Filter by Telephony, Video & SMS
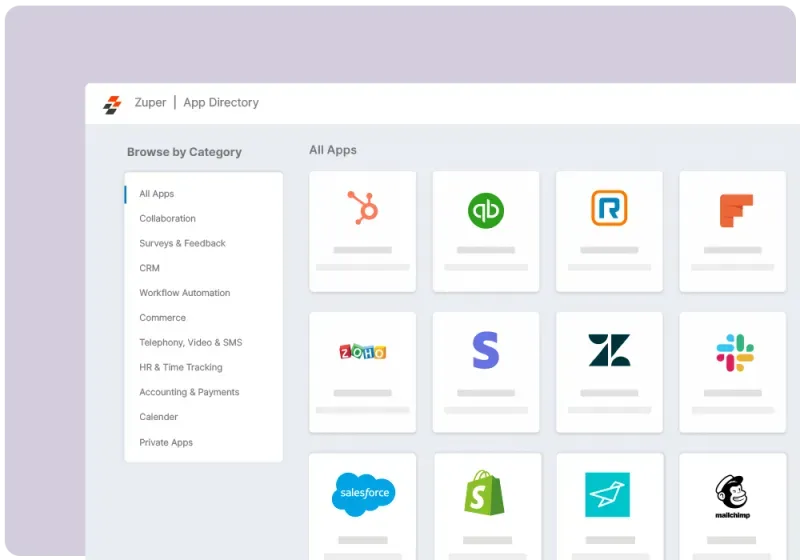 [190, 343]
